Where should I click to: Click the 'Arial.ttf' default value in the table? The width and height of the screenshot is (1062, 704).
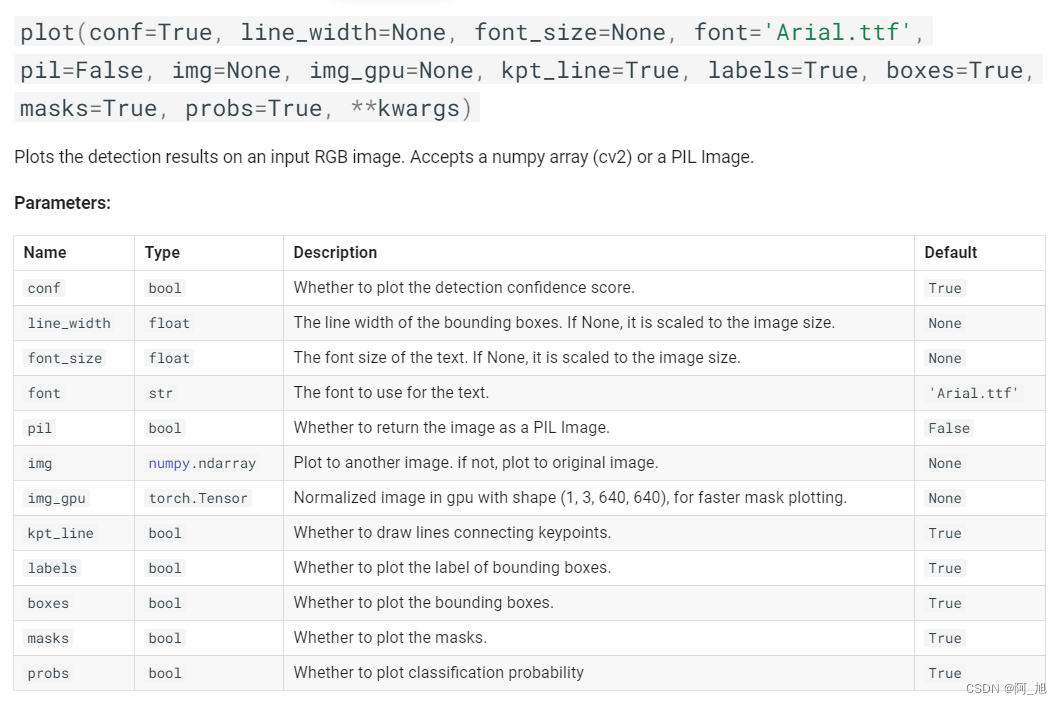[973, 393]
